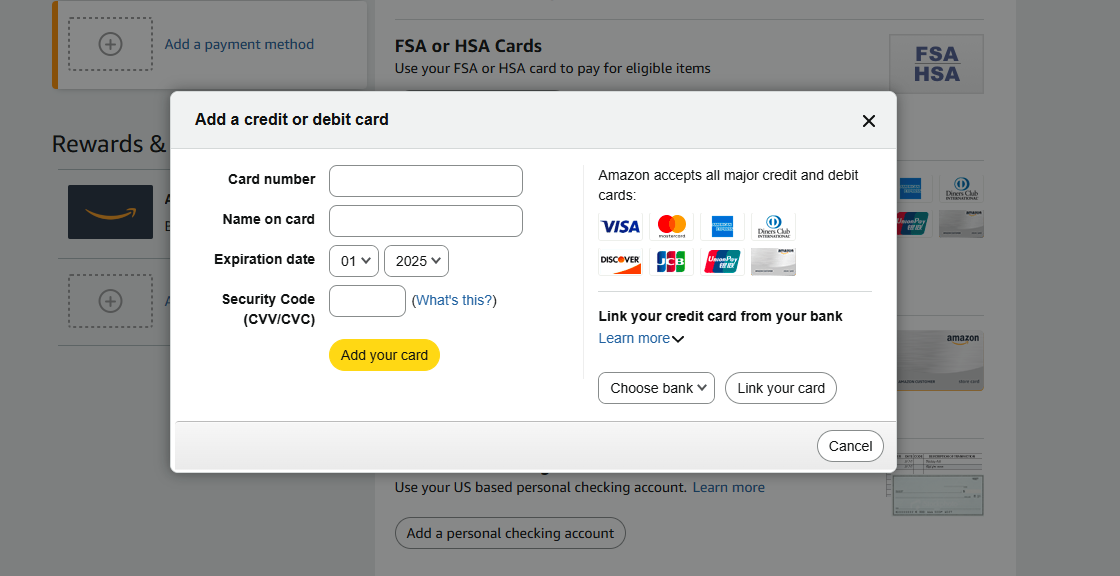1120x576 pixels.
Task: Click the American Express logo in dialog
Action: (722, 227)
